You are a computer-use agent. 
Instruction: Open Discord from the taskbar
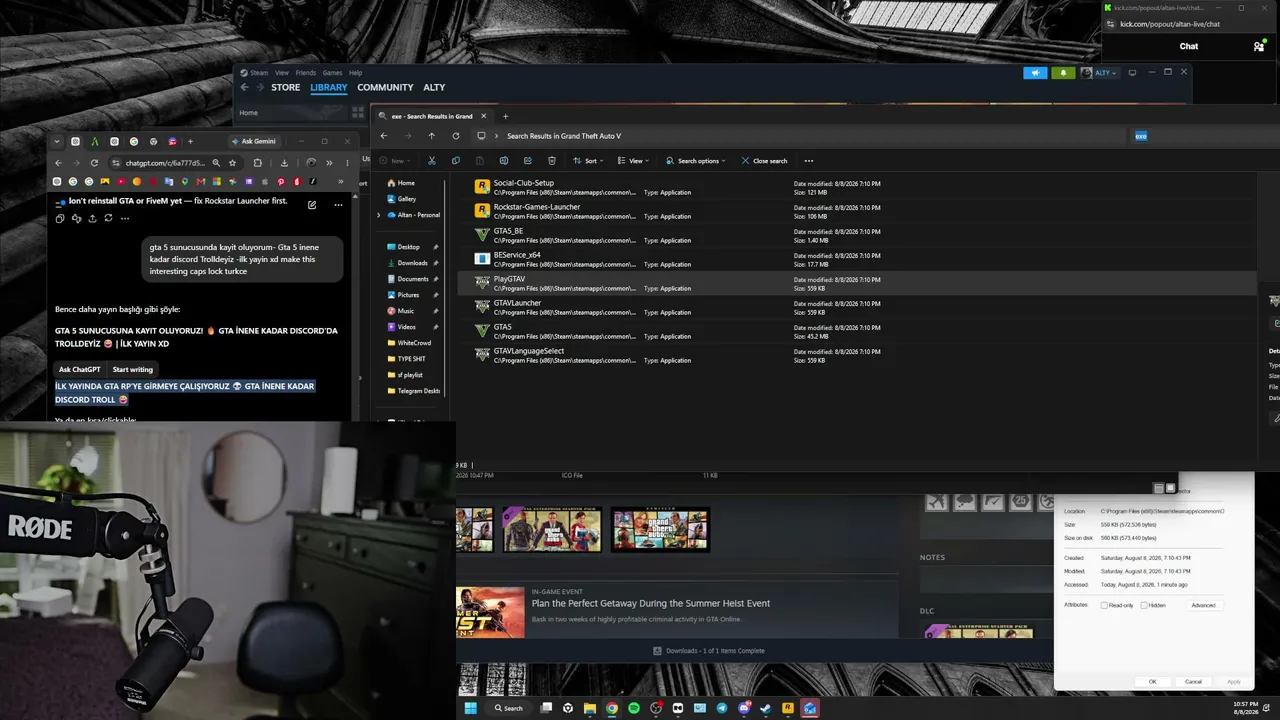[x=744, y=708]
